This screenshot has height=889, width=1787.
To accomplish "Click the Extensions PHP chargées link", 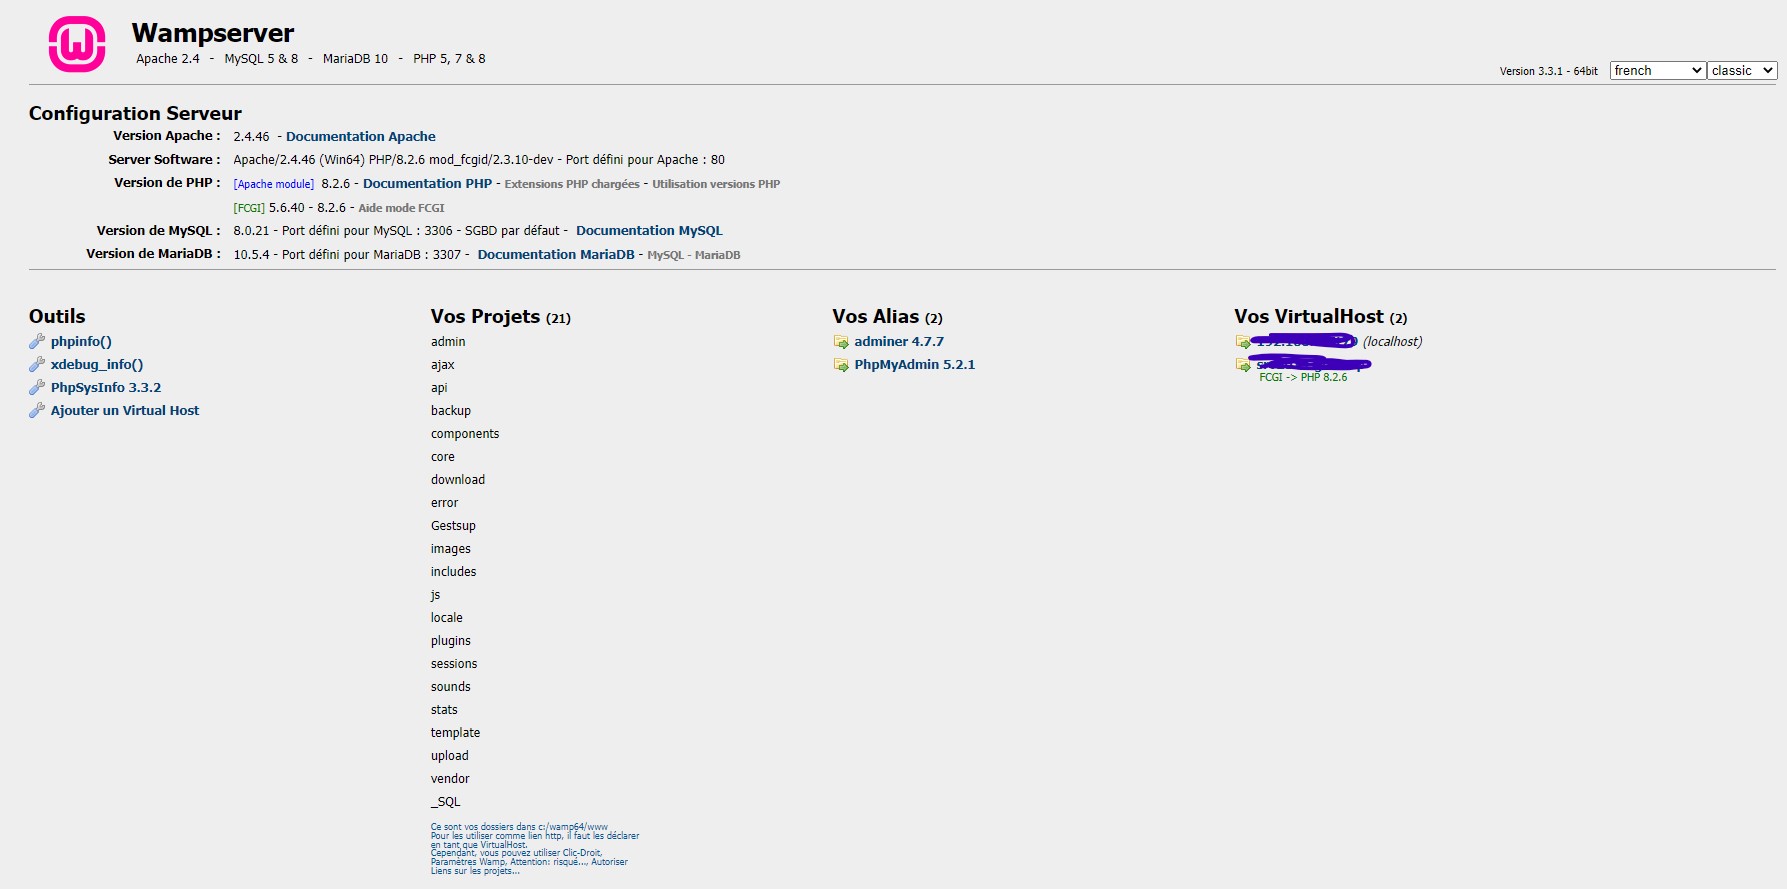I will 571,184.
